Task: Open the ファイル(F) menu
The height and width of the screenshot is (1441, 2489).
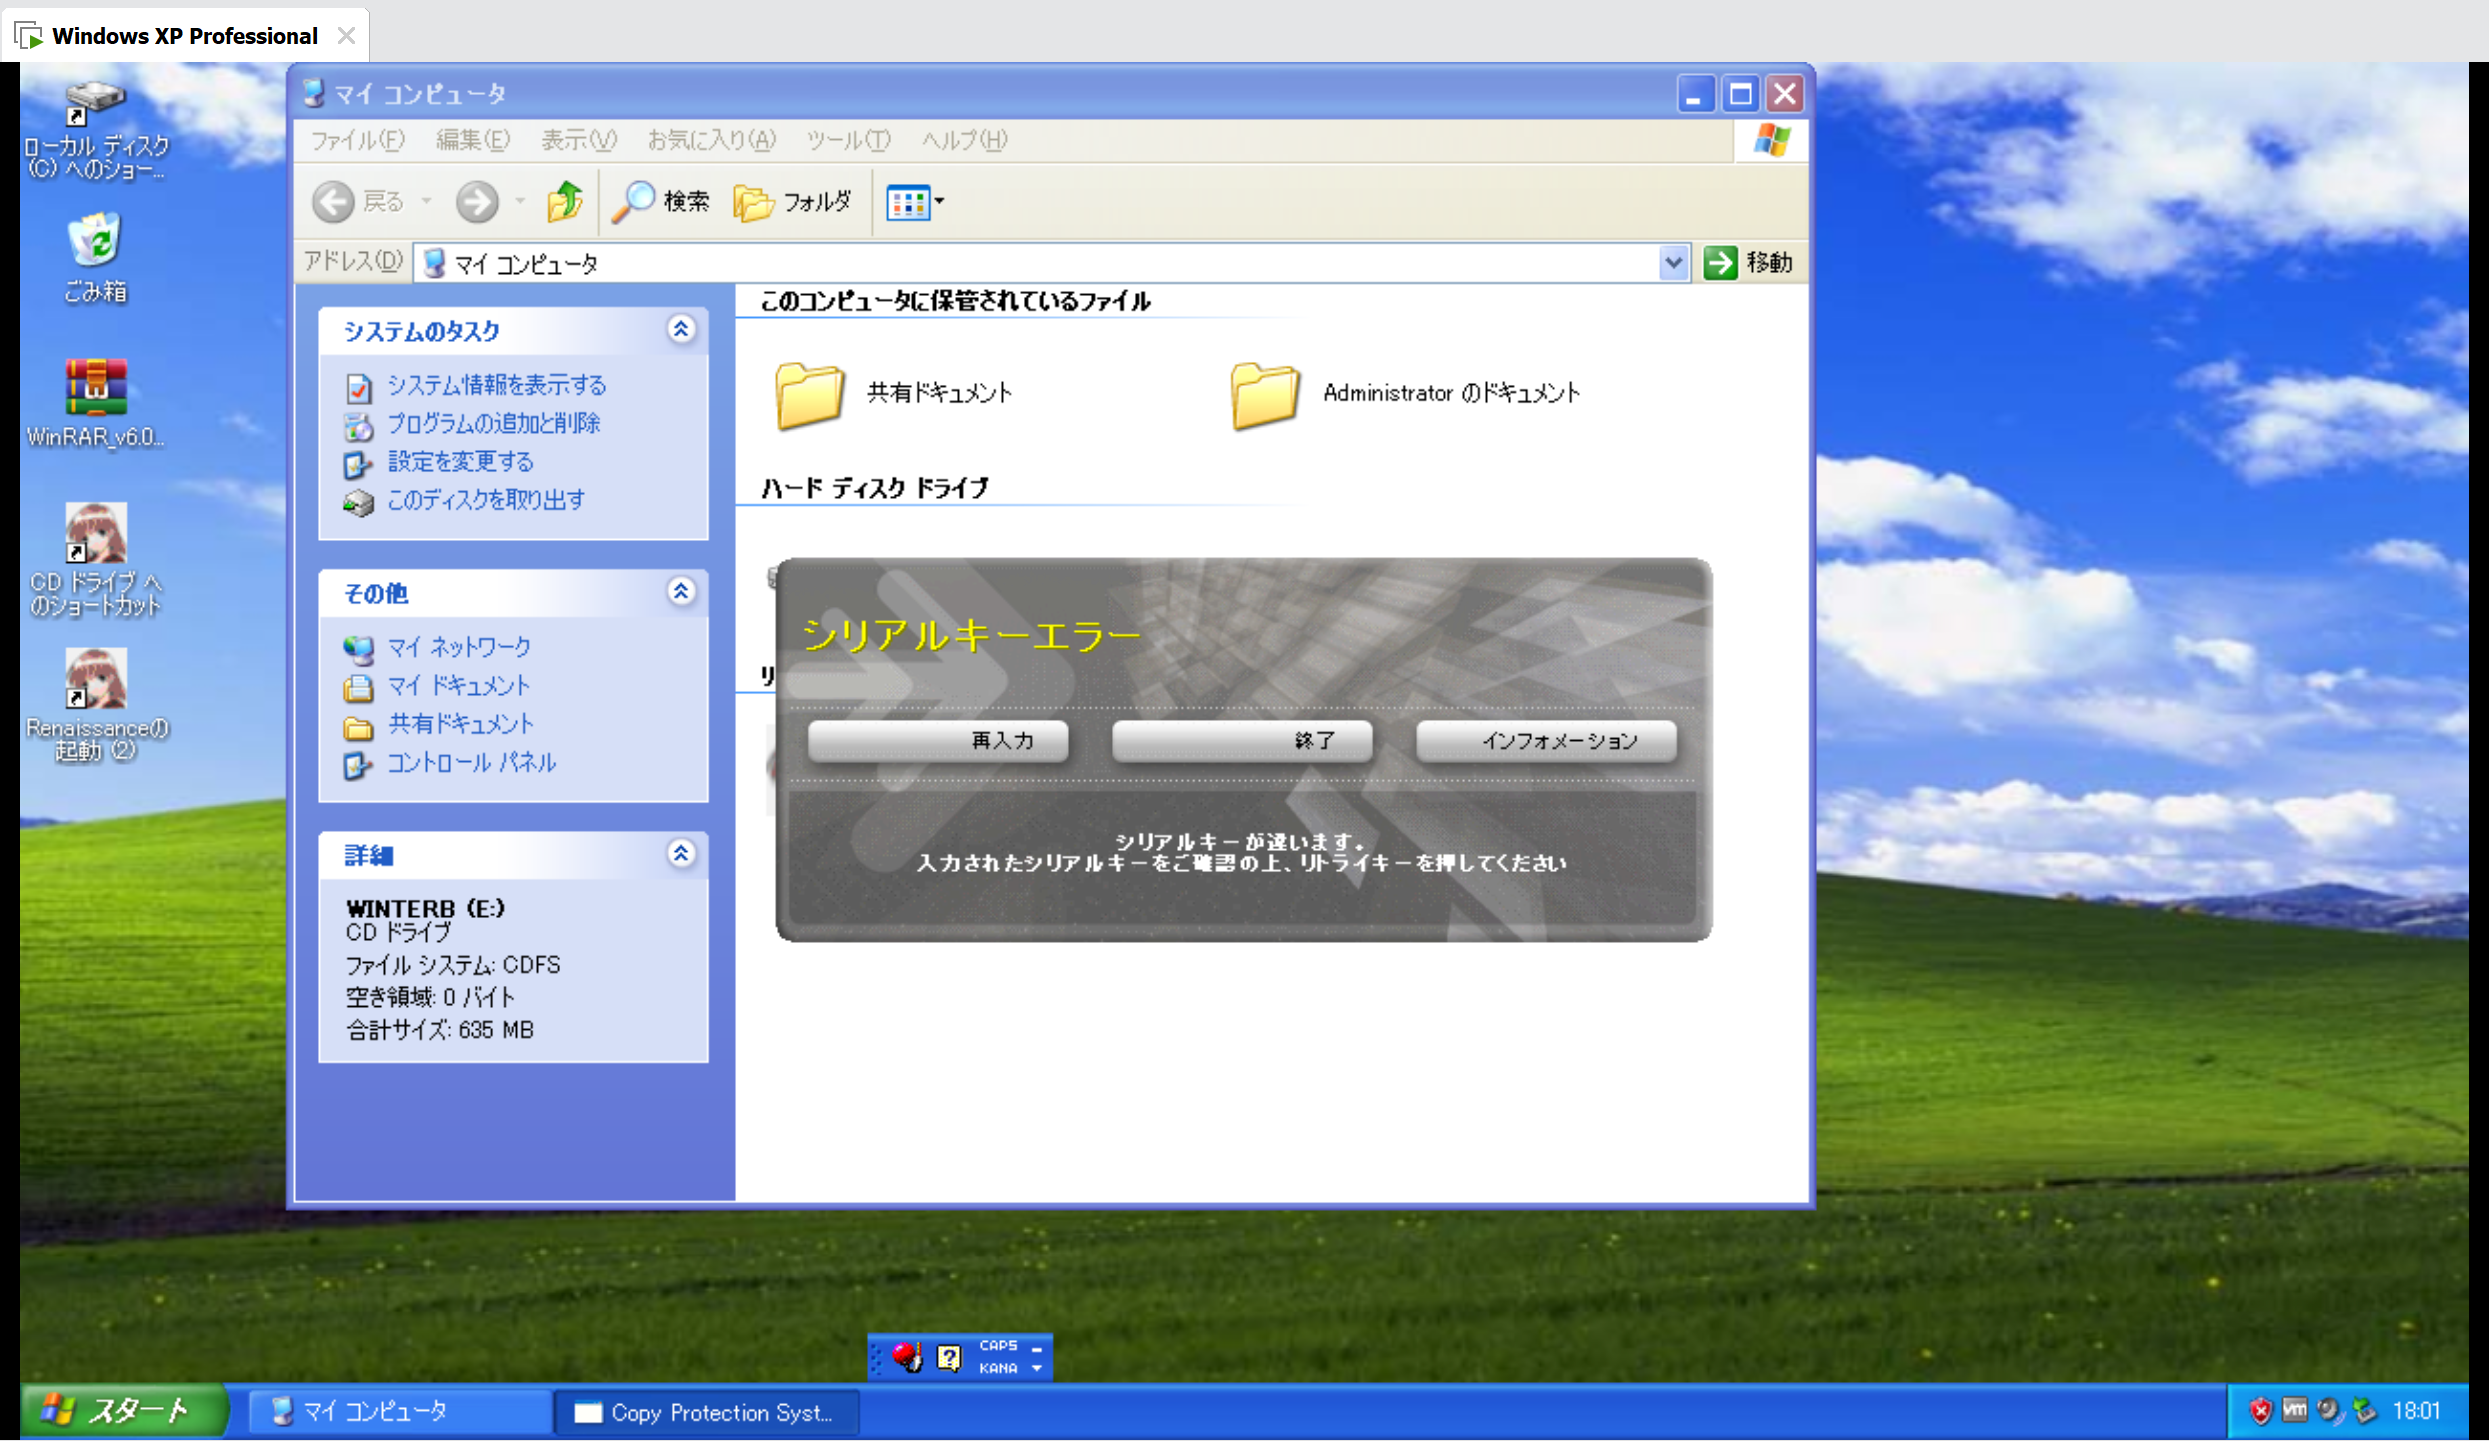Action: coord(357,140)
